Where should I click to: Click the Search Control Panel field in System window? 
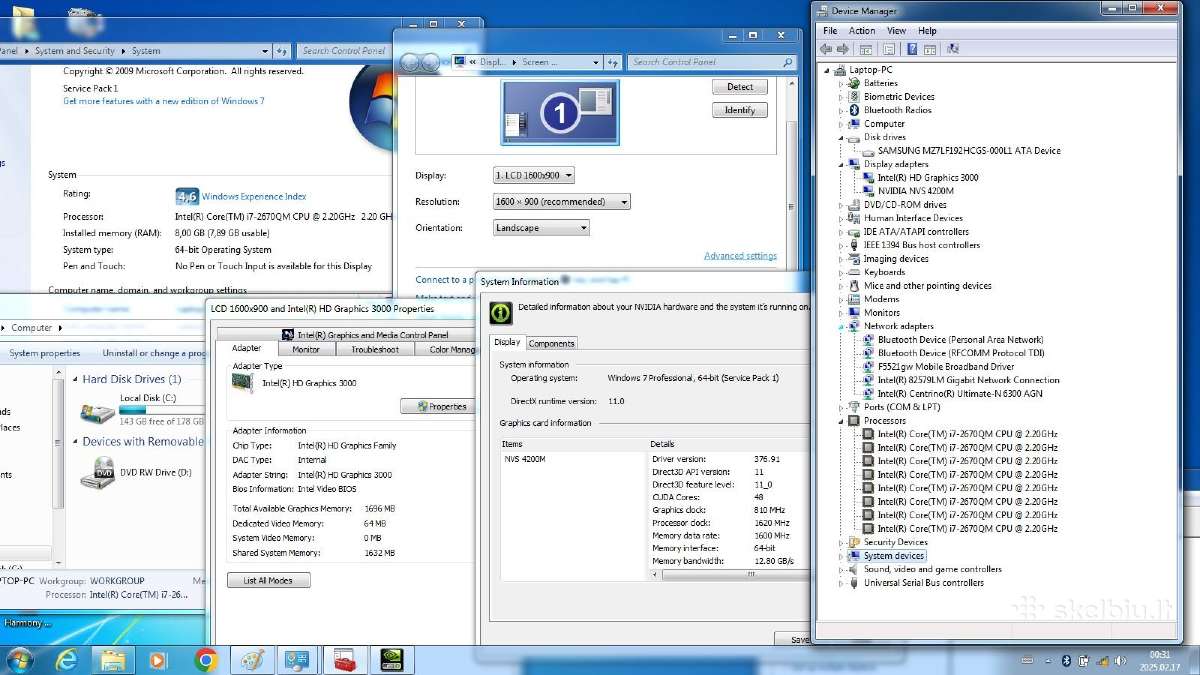tap(345, 51)
